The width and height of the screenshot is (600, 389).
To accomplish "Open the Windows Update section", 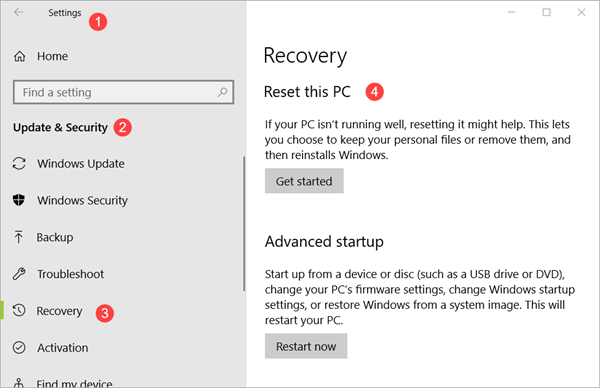I will point(80,164).
